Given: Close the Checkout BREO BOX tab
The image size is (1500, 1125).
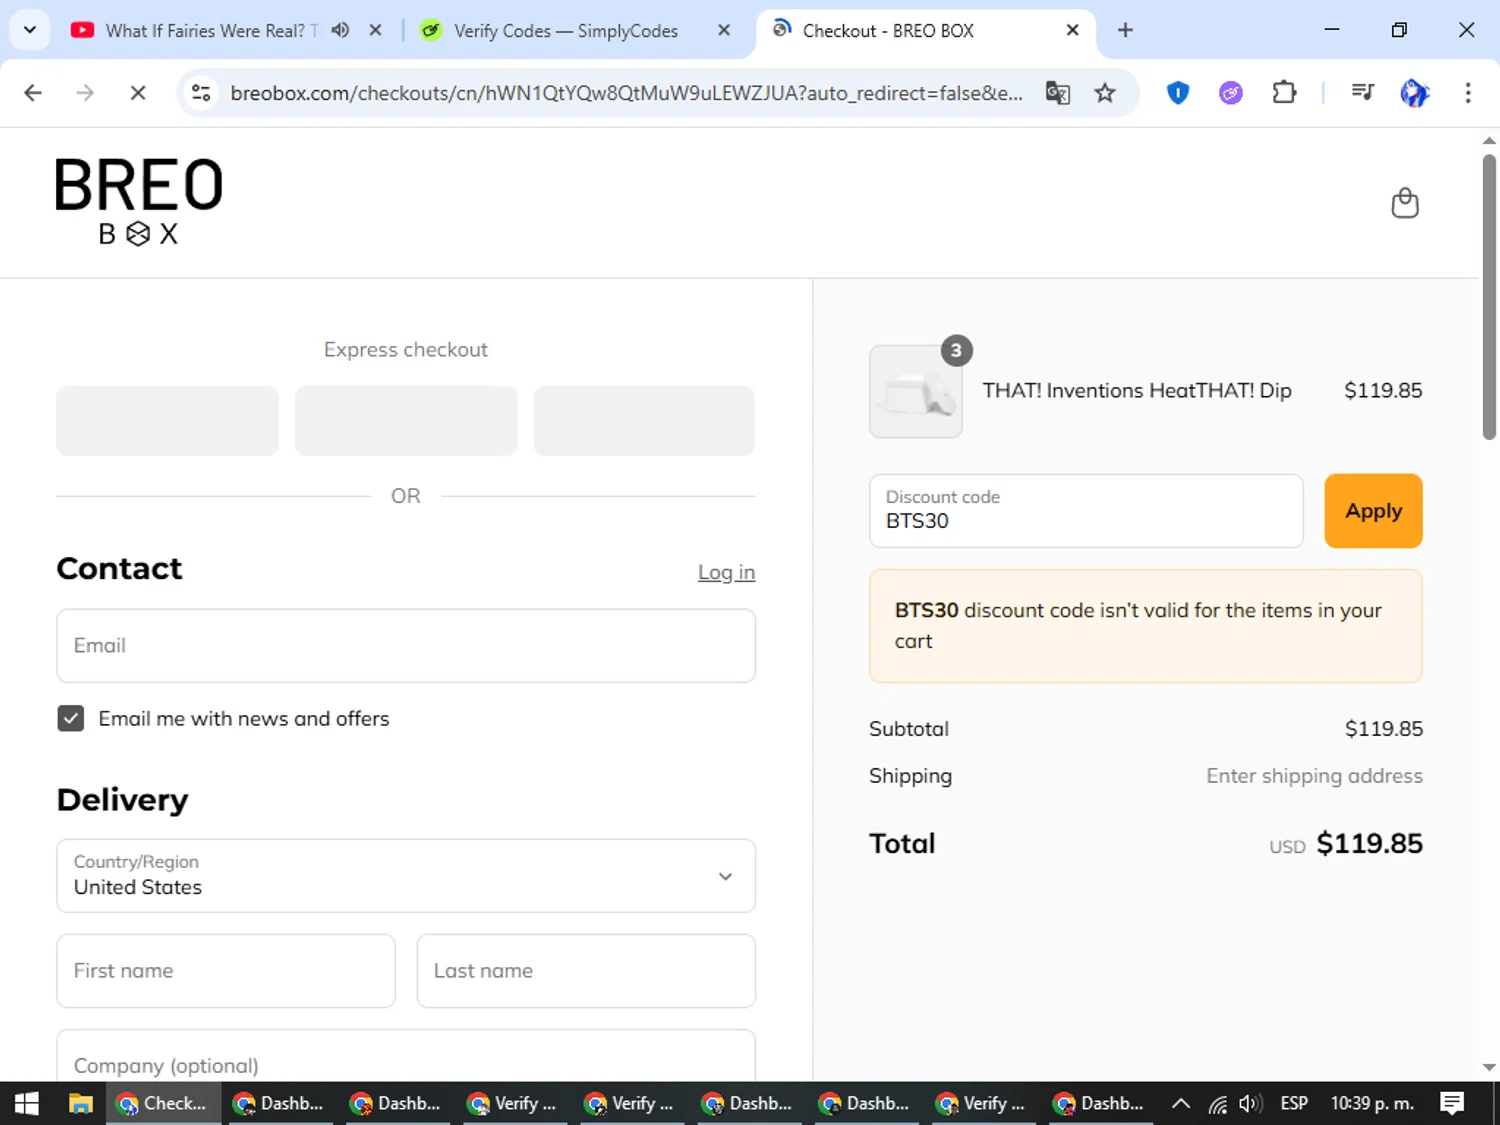Looking at the screenshot, I should (x=1072, y=30).
